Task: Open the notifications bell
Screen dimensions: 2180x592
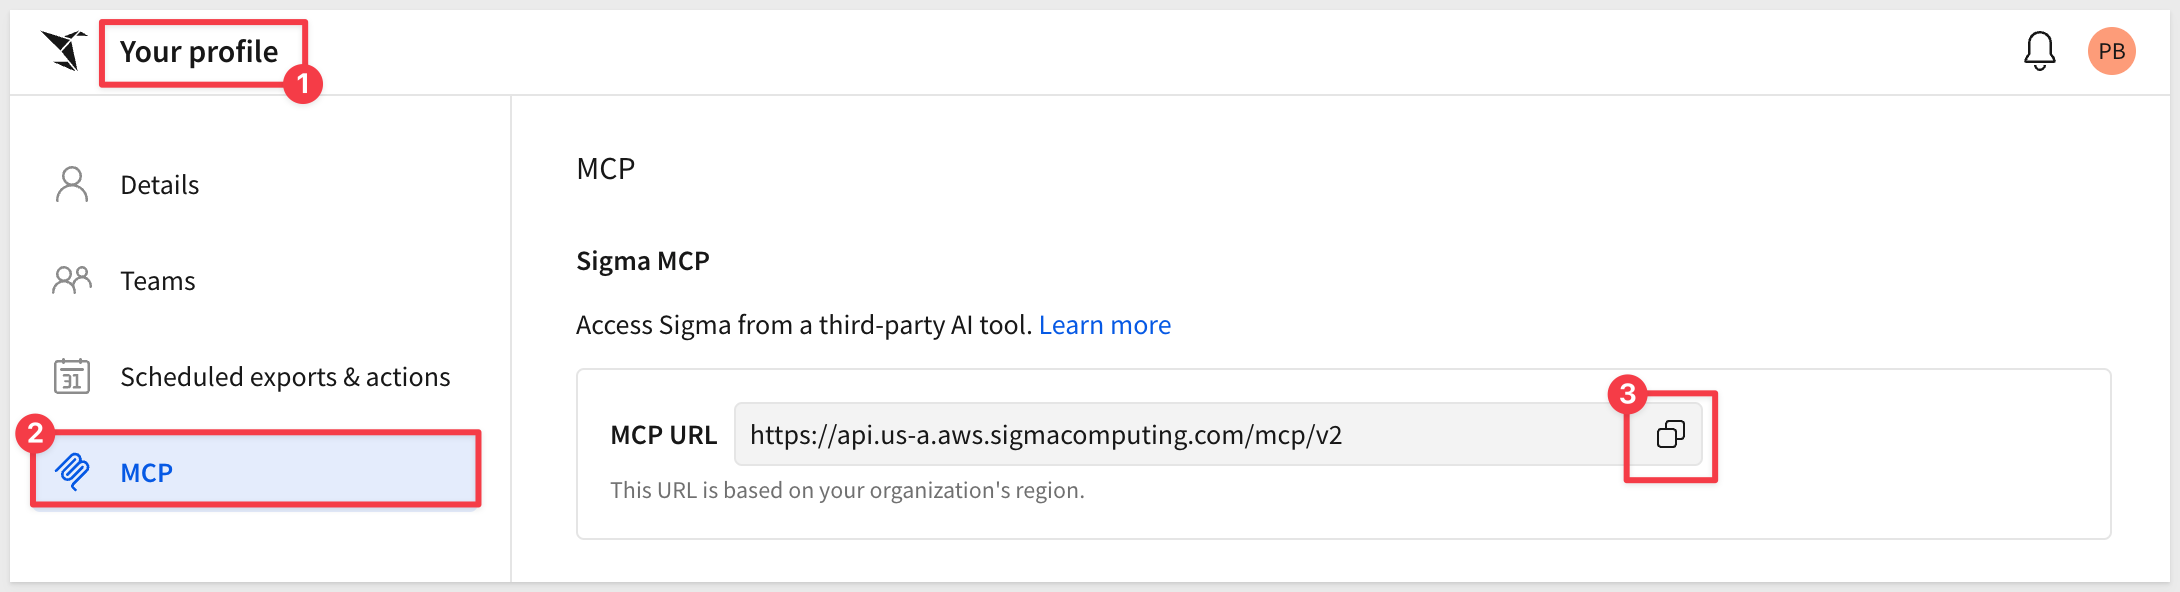Action: click(x=2039, y=51)
